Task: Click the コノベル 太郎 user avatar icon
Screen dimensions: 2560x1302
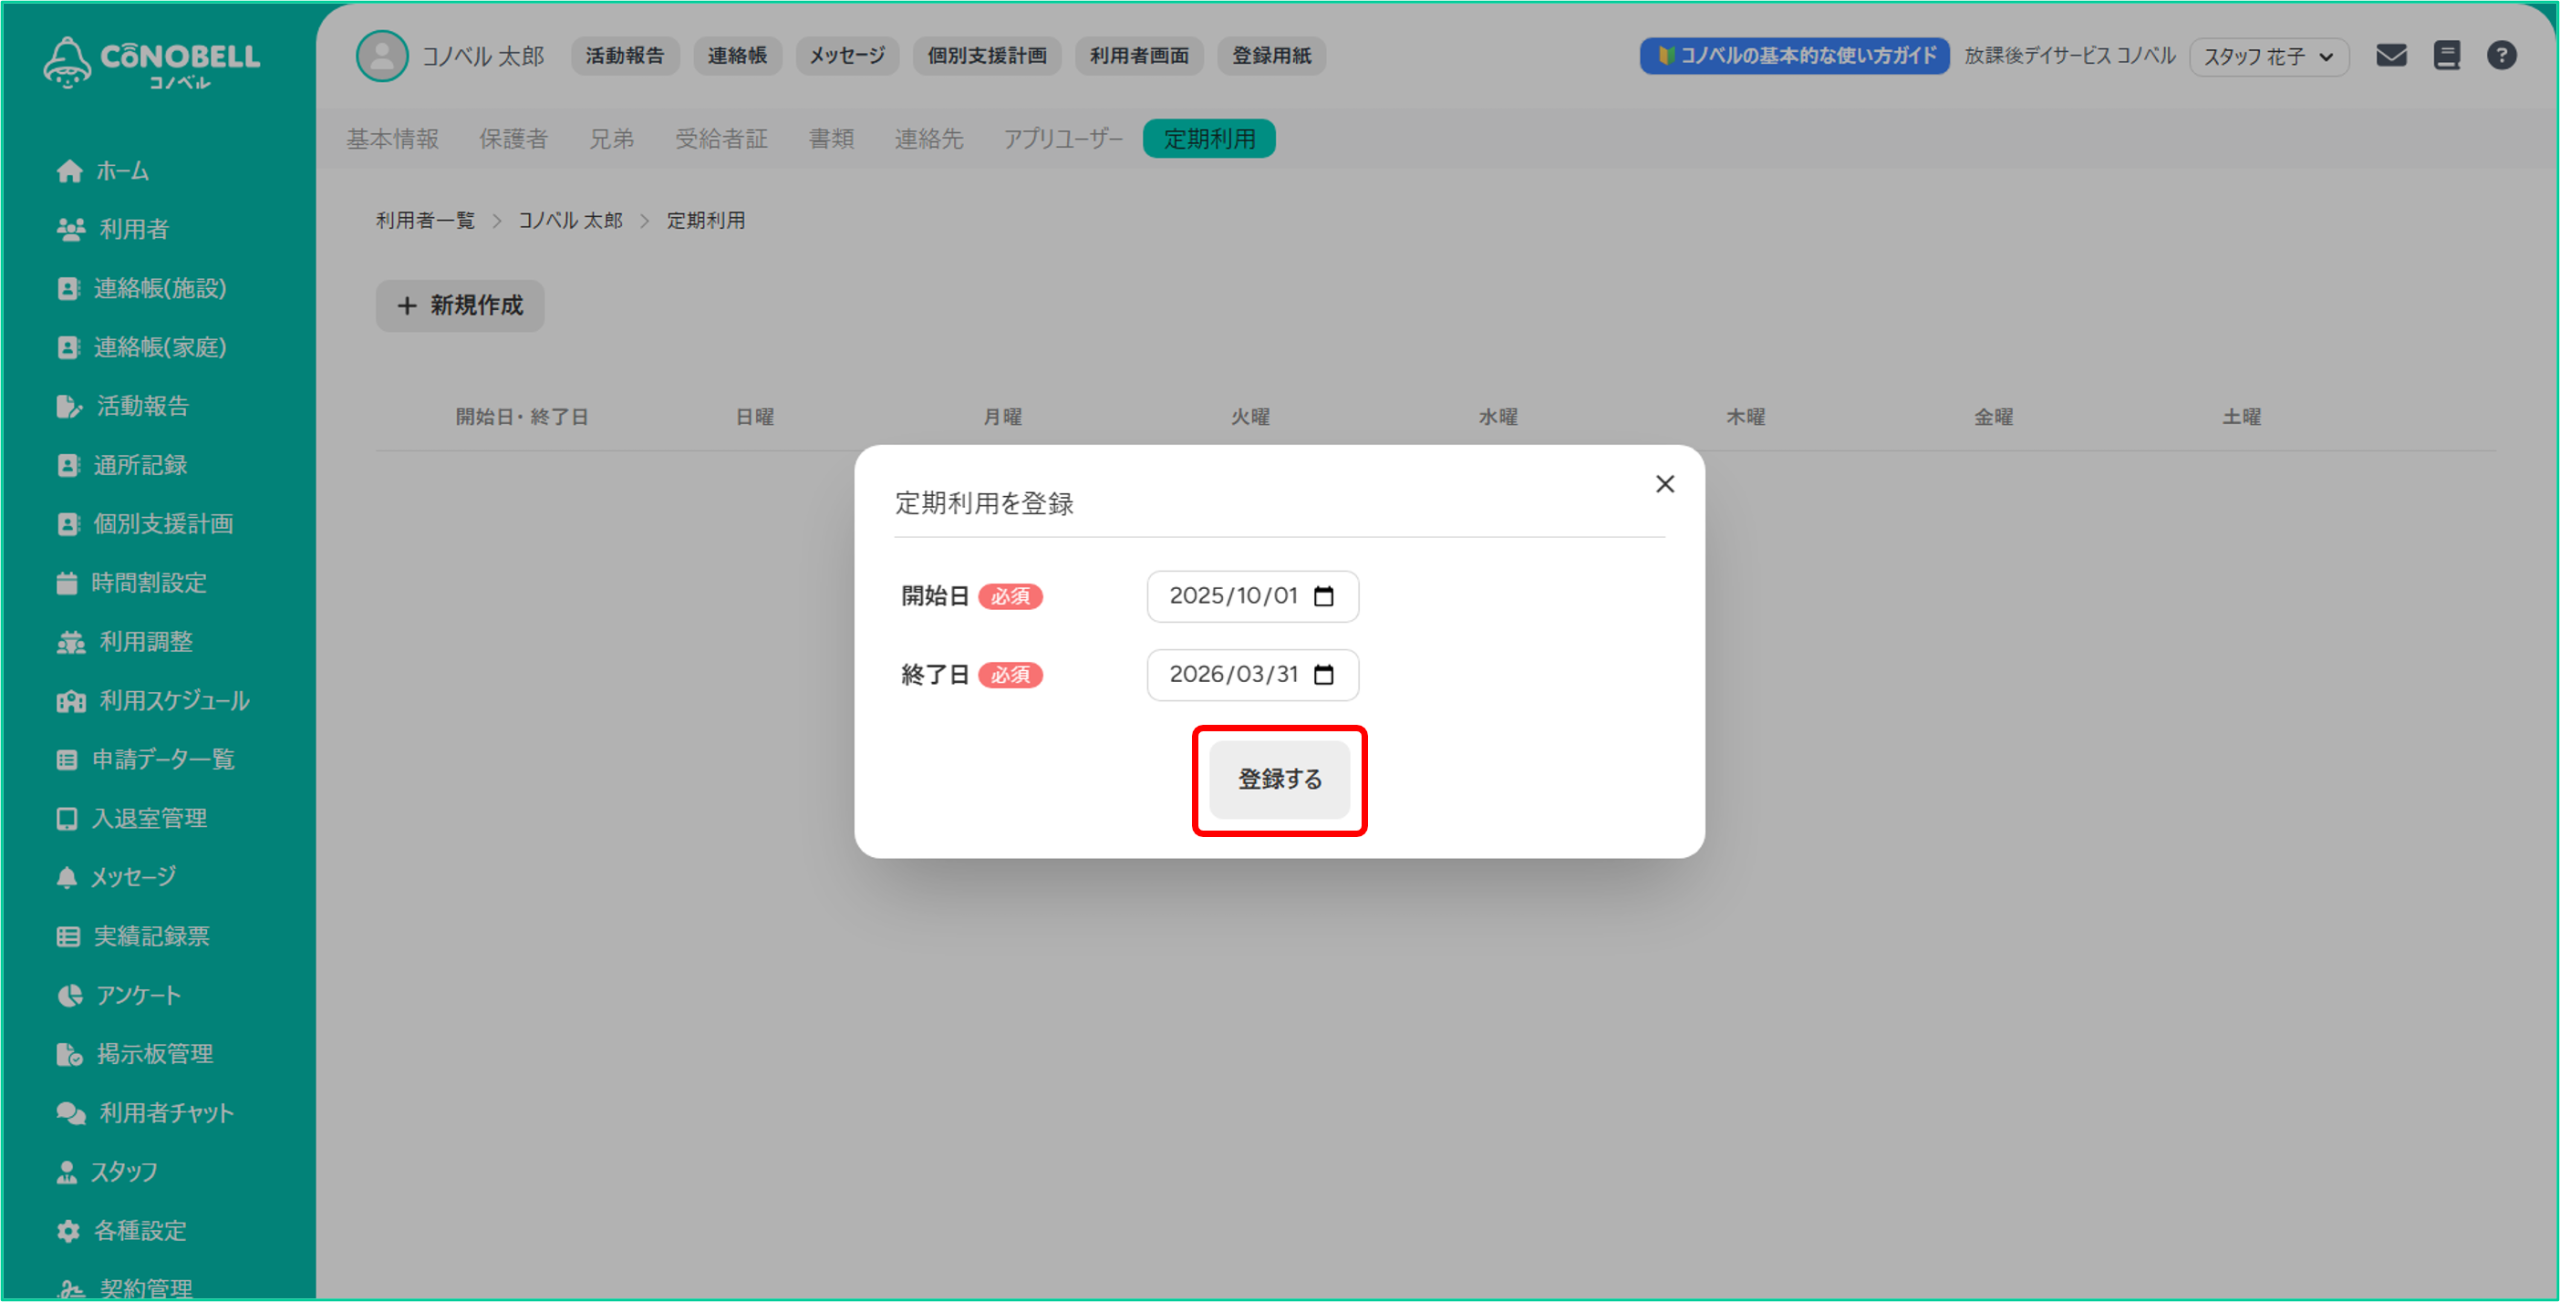Action: (x=382, y=56)
